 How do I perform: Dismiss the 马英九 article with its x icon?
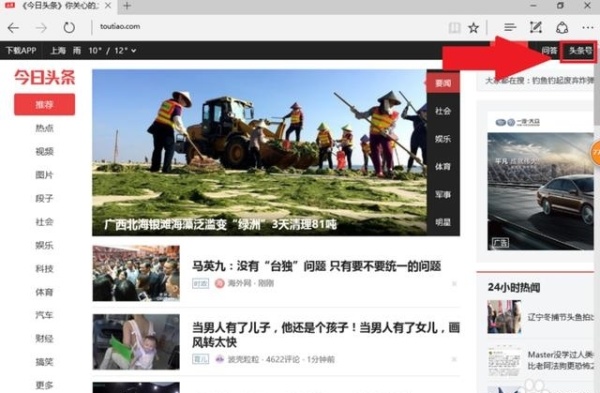tap(454, 284)
